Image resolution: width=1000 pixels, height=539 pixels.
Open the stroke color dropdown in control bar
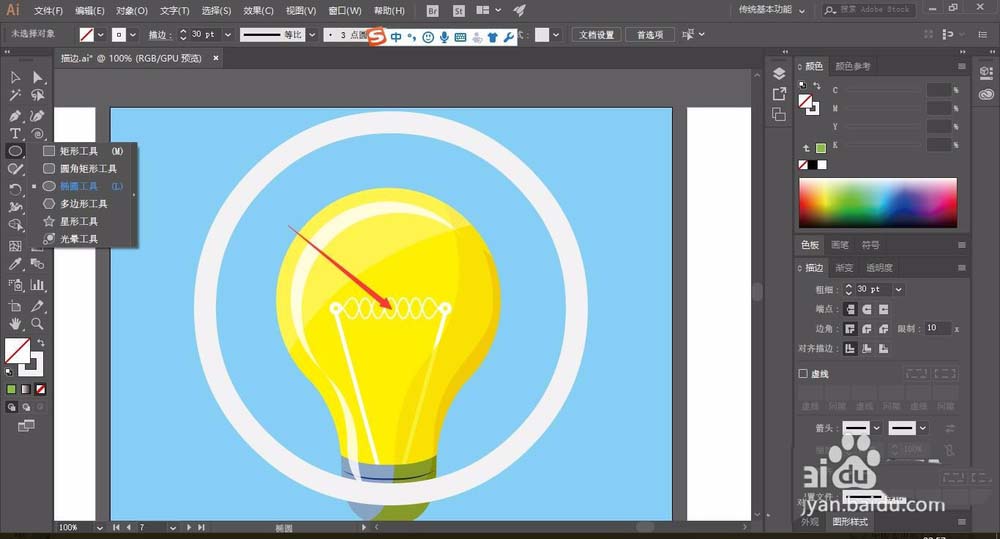133,34
